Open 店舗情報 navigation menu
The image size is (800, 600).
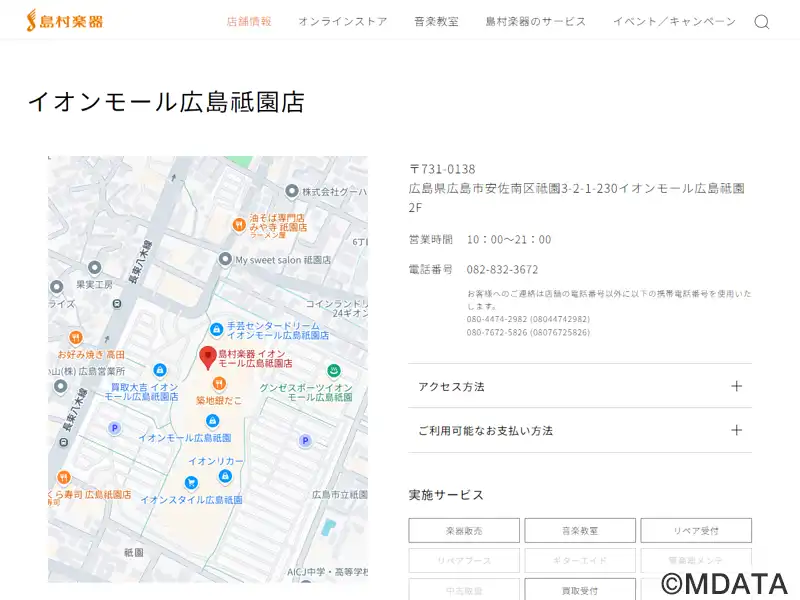[249, 21]
